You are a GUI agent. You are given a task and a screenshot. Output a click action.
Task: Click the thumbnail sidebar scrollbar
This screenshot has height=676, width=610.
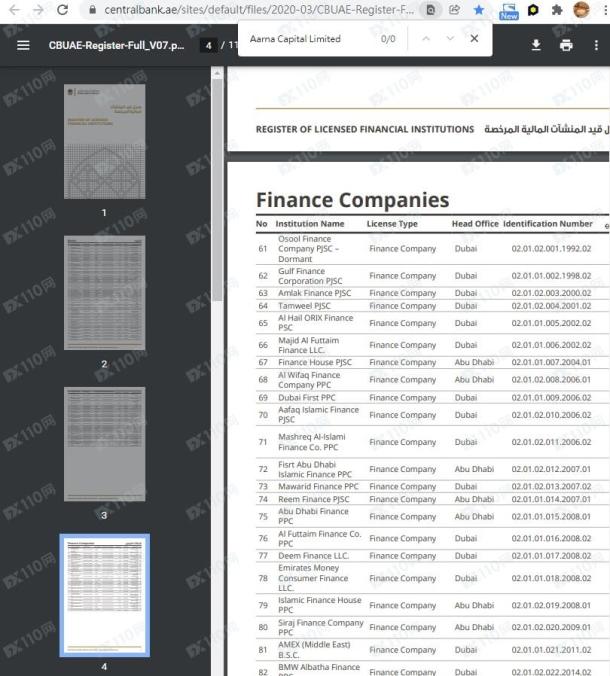pyautogui.click(x=217, y=190)
